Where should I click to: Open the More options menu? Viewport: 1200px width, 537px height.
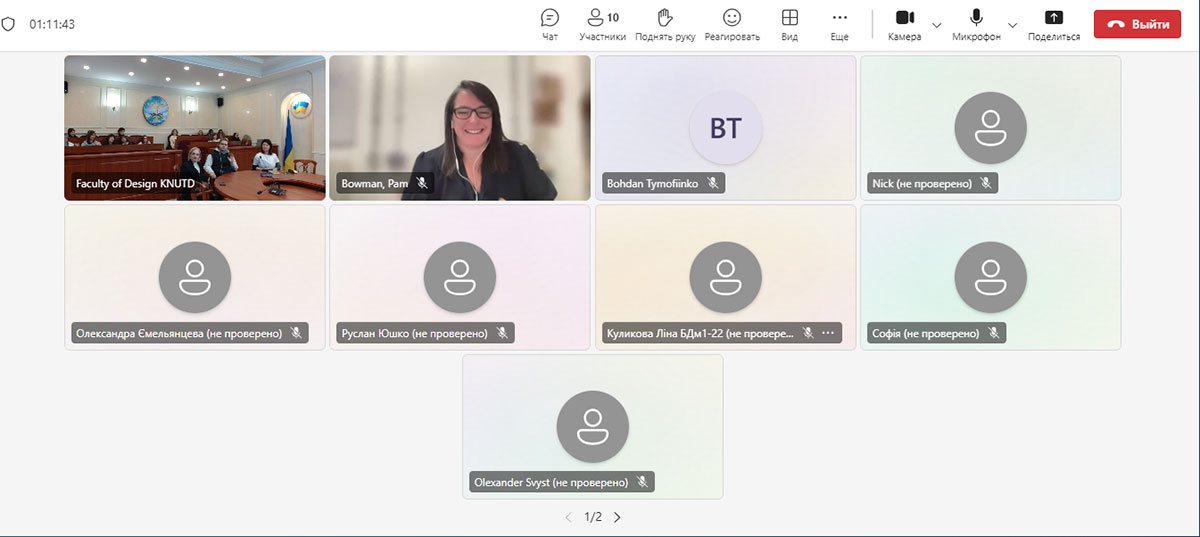pyautogui.click(x=839, y=24)
